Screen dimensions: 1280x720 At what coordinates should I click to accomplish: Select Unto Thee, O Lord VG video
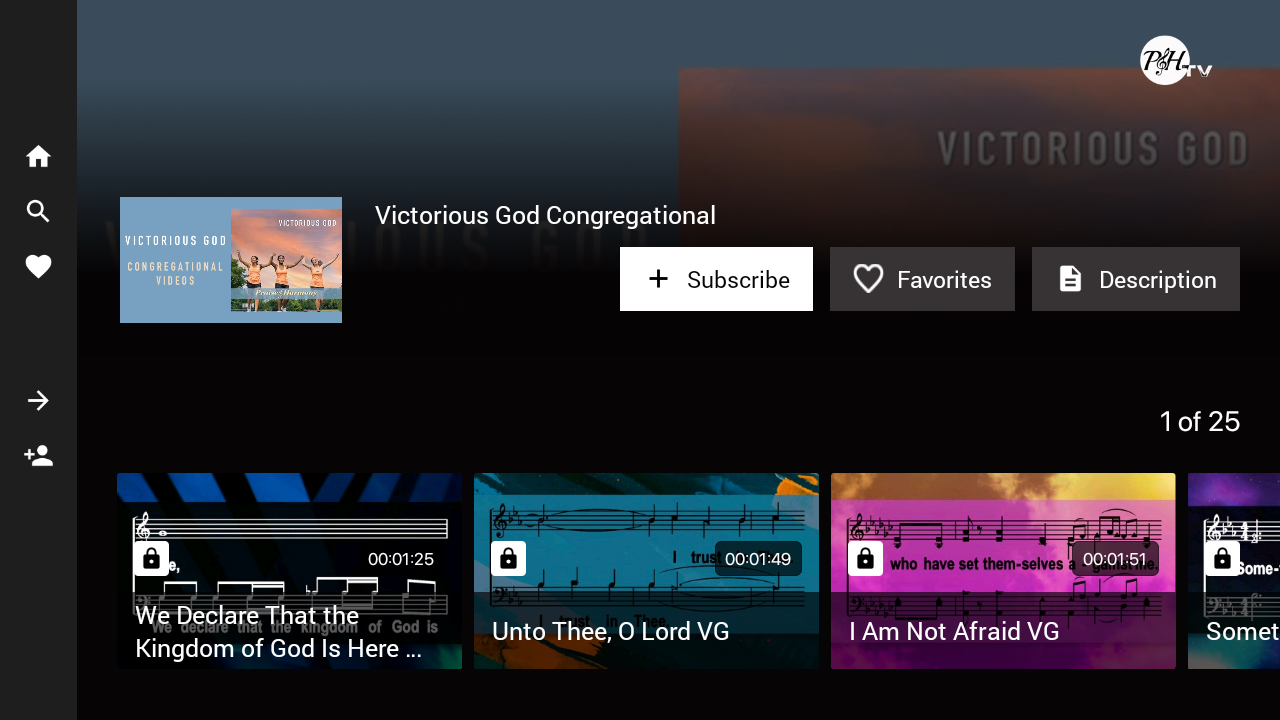tap(646, 571)
